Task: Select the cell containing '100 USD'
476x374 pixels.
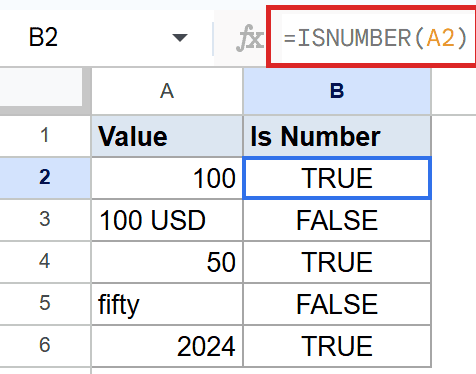Action: 167,220
